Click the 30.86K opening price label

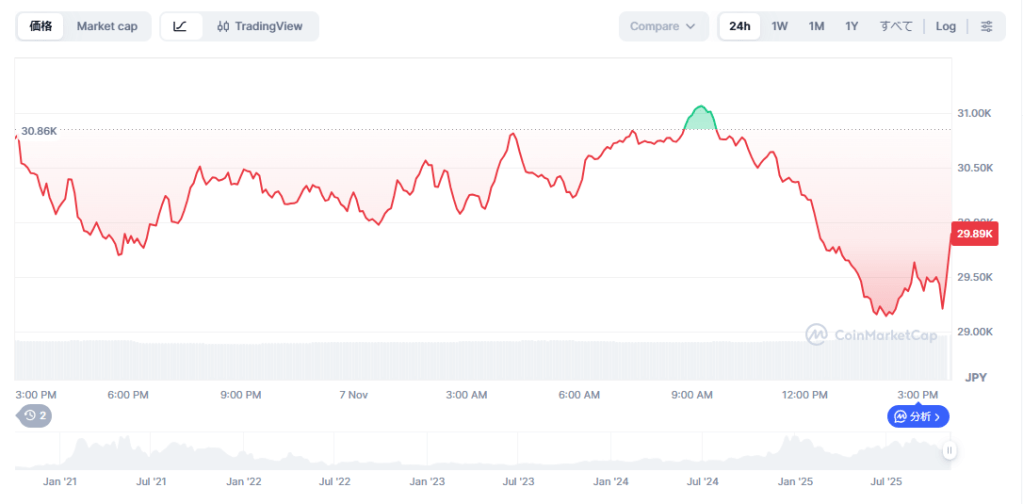(x=39, y=131)
